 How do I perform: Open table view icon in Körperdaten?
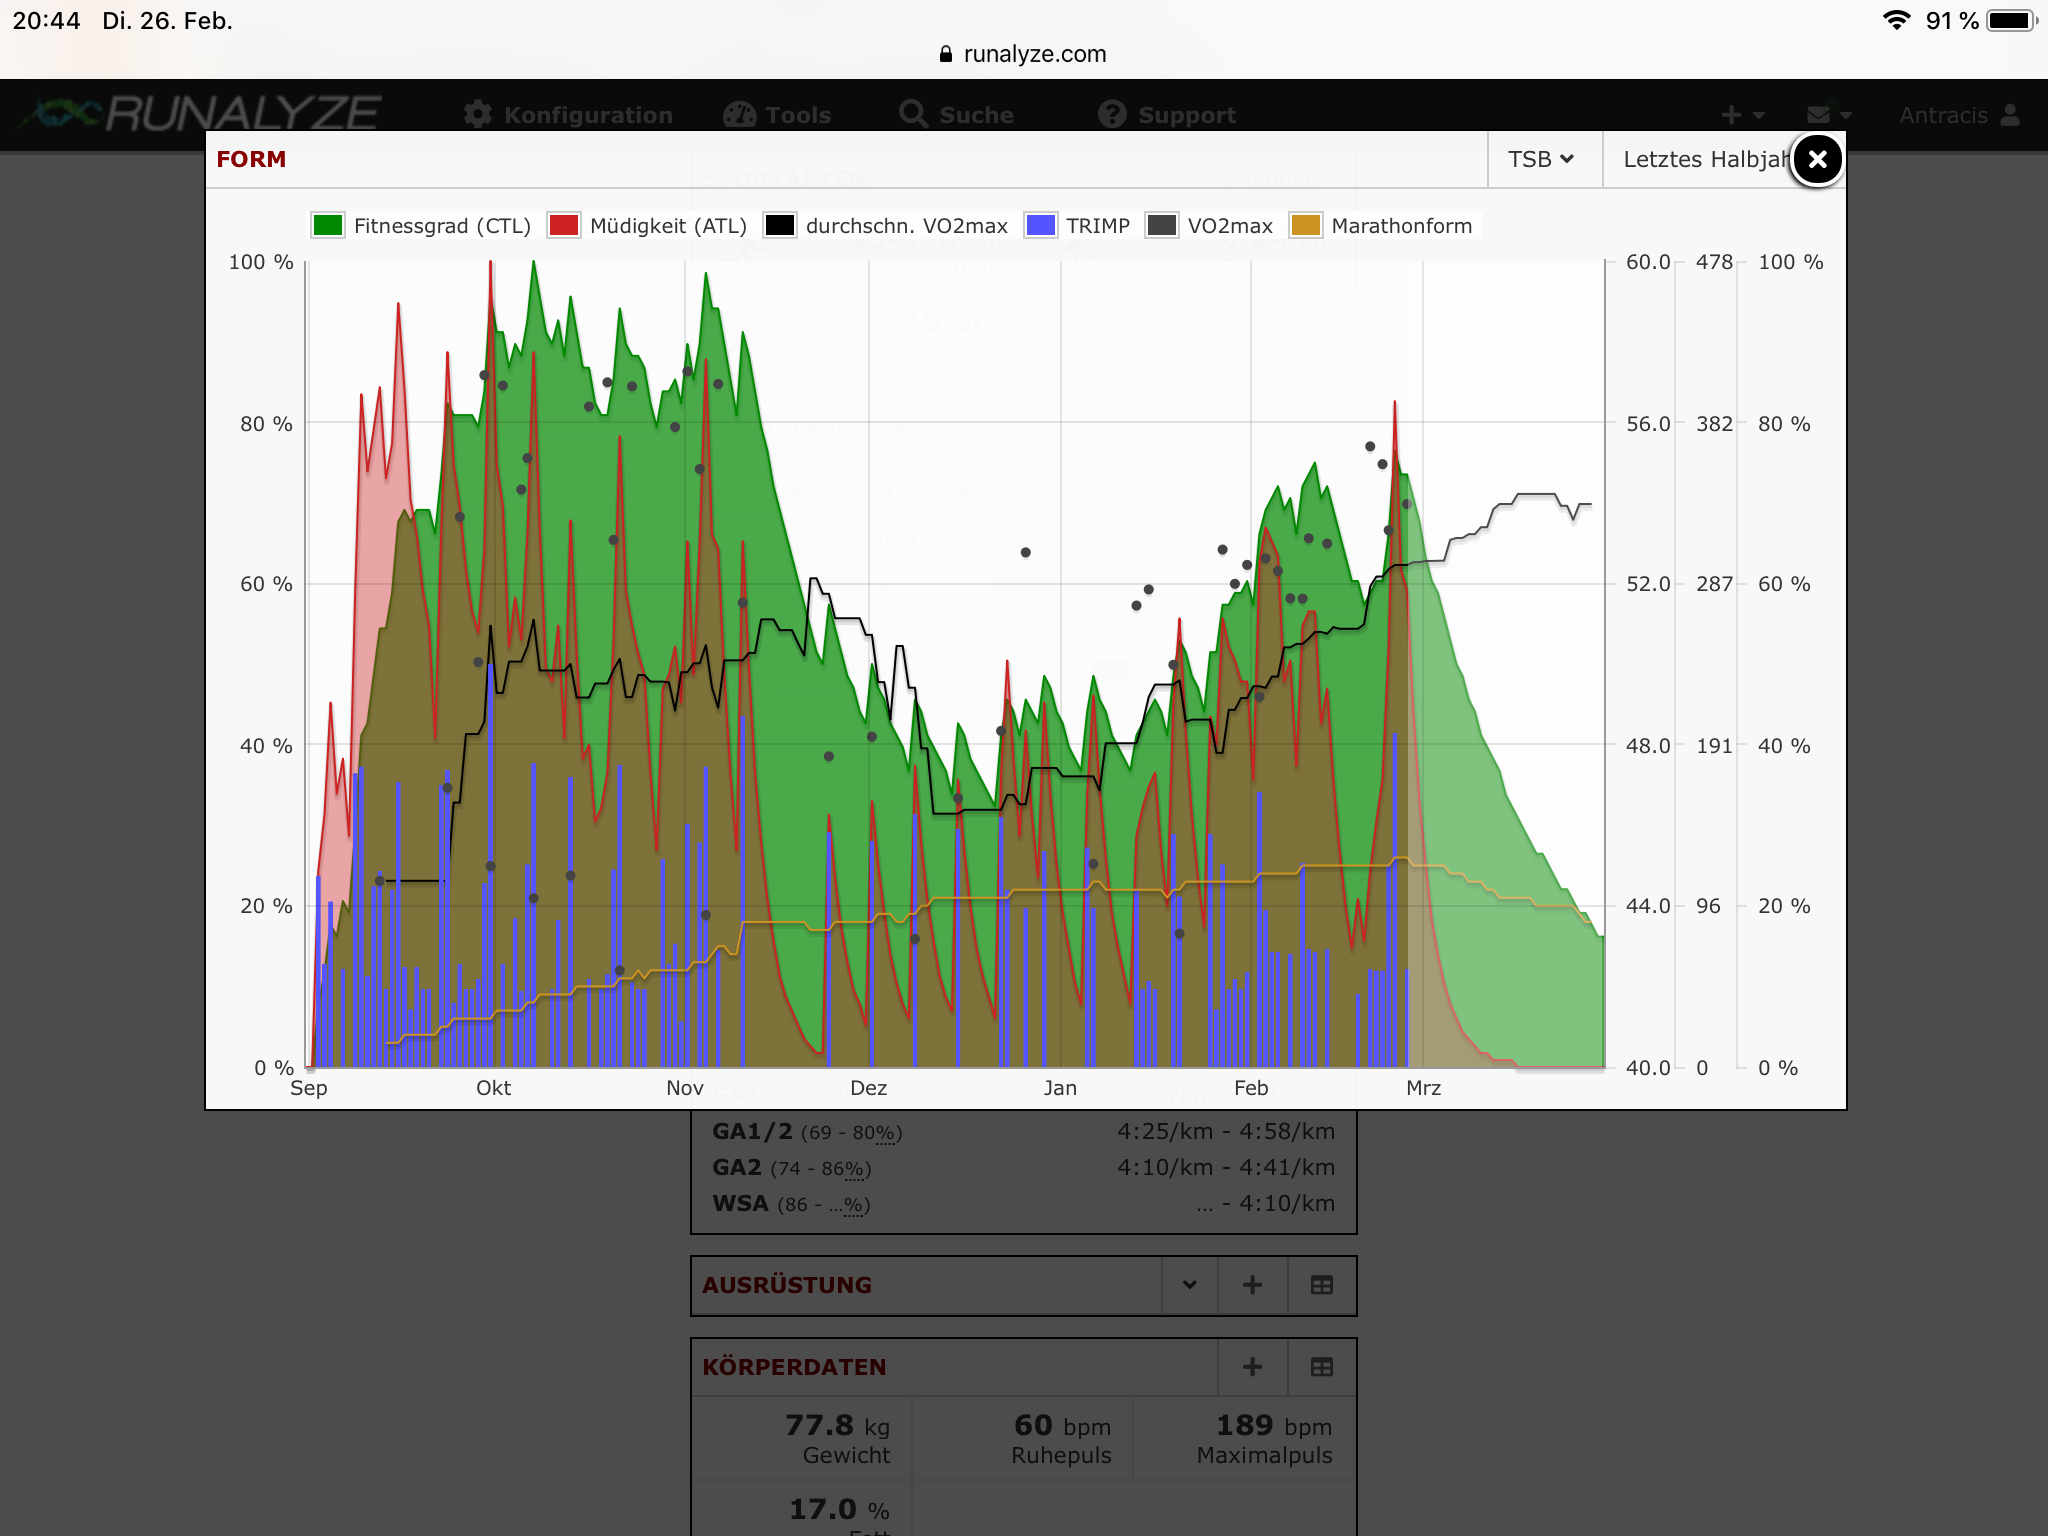[x=1321, y=1367]
